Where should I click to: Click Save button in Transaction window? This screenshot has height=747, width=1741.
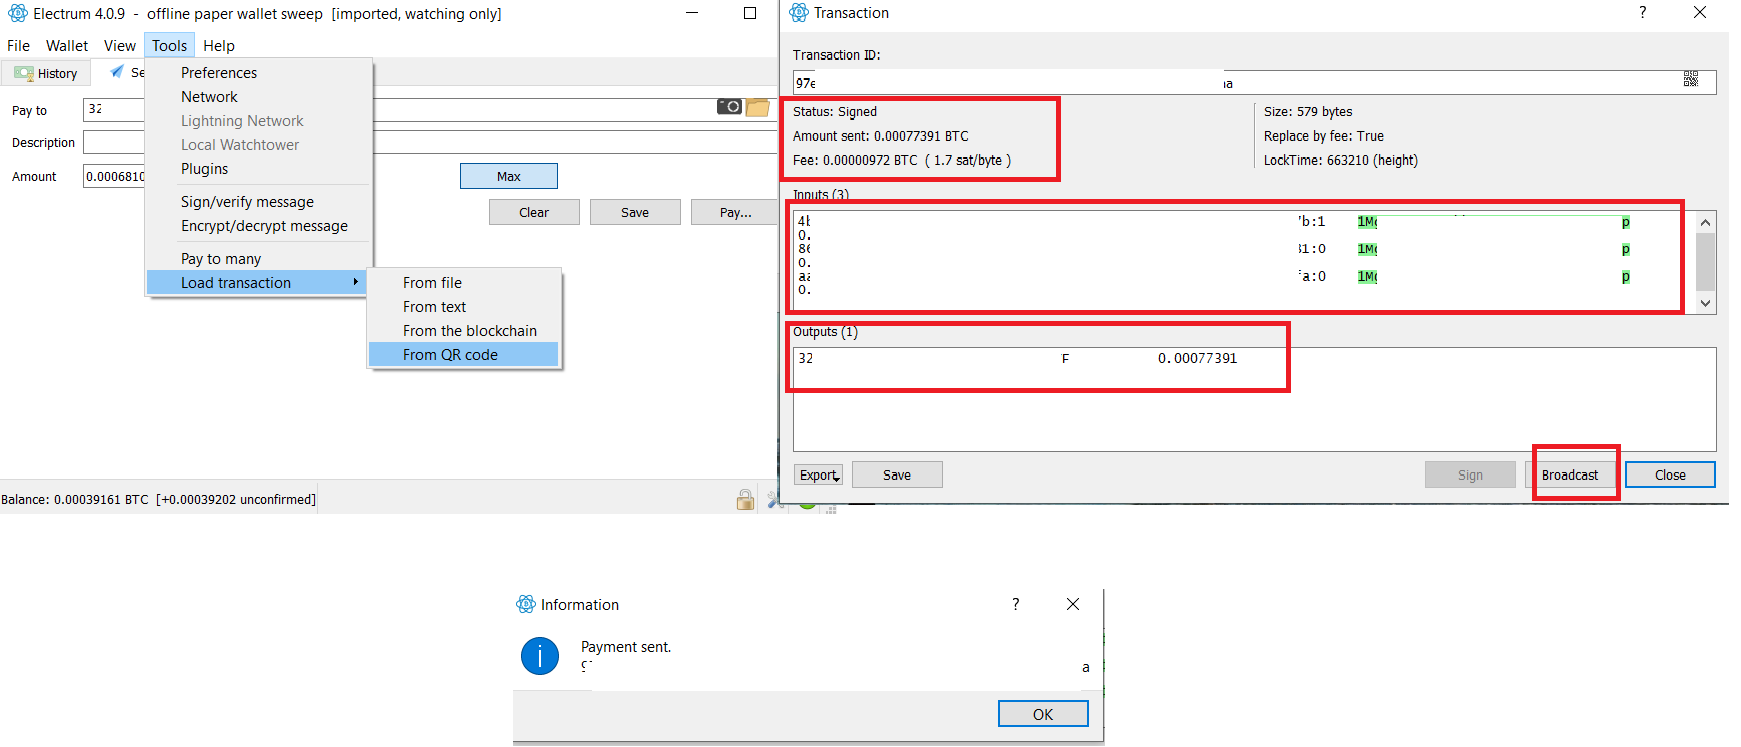point(897,475)
